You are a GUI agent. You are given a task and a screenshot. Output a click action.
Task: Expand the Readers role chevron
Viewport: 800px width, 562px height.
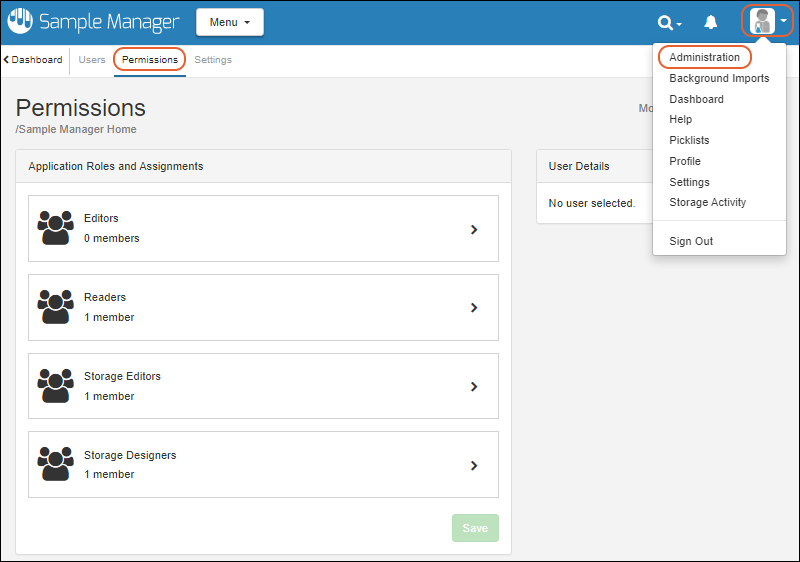[x=474, y=308]
